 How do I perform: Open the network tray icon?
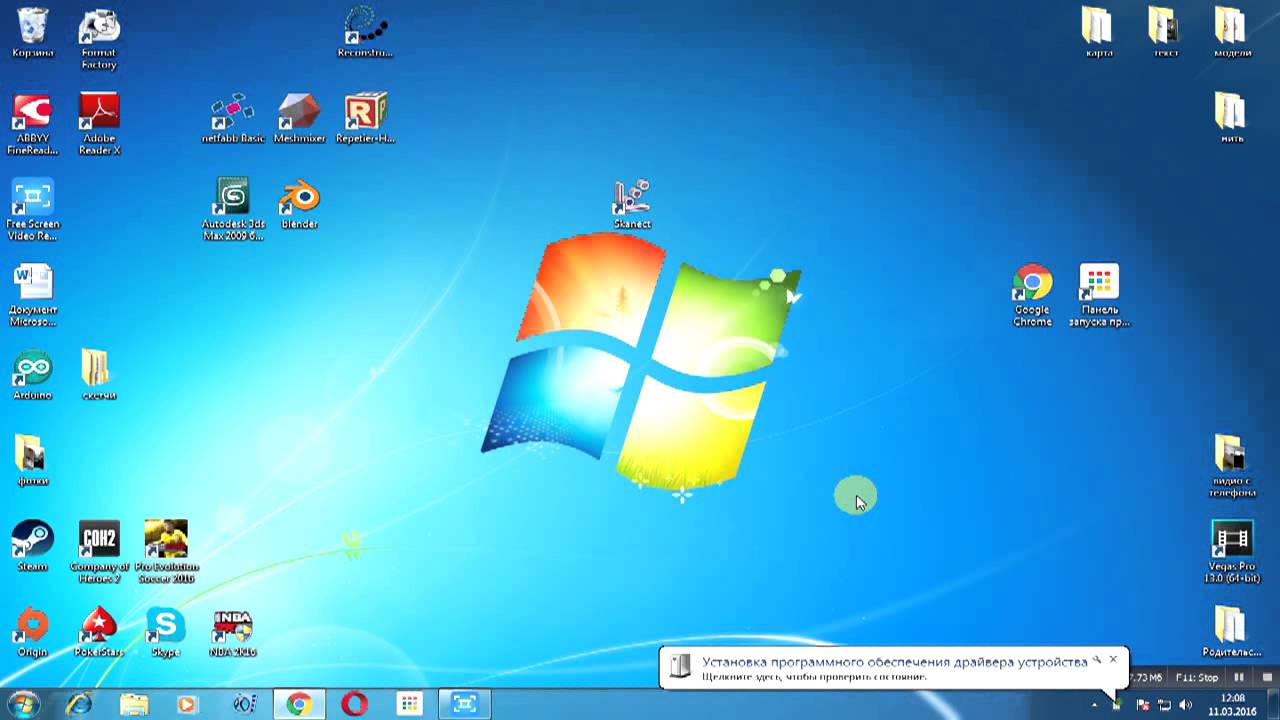[x=1164, y=705]
